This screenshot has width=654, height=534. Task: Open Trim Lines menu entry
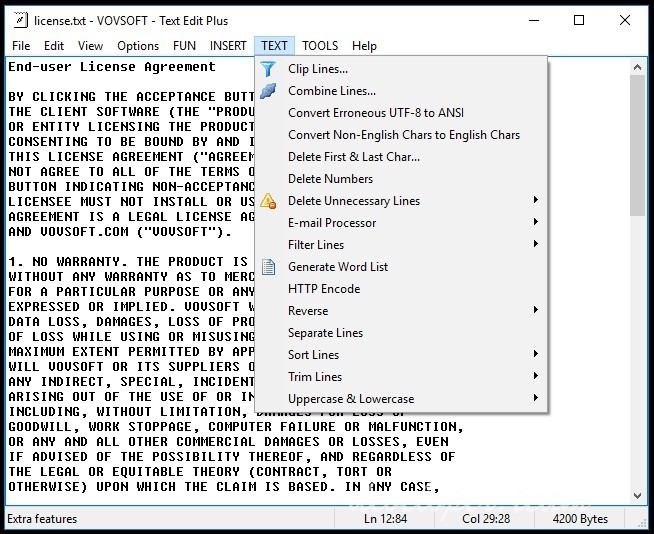coord(401,377)
